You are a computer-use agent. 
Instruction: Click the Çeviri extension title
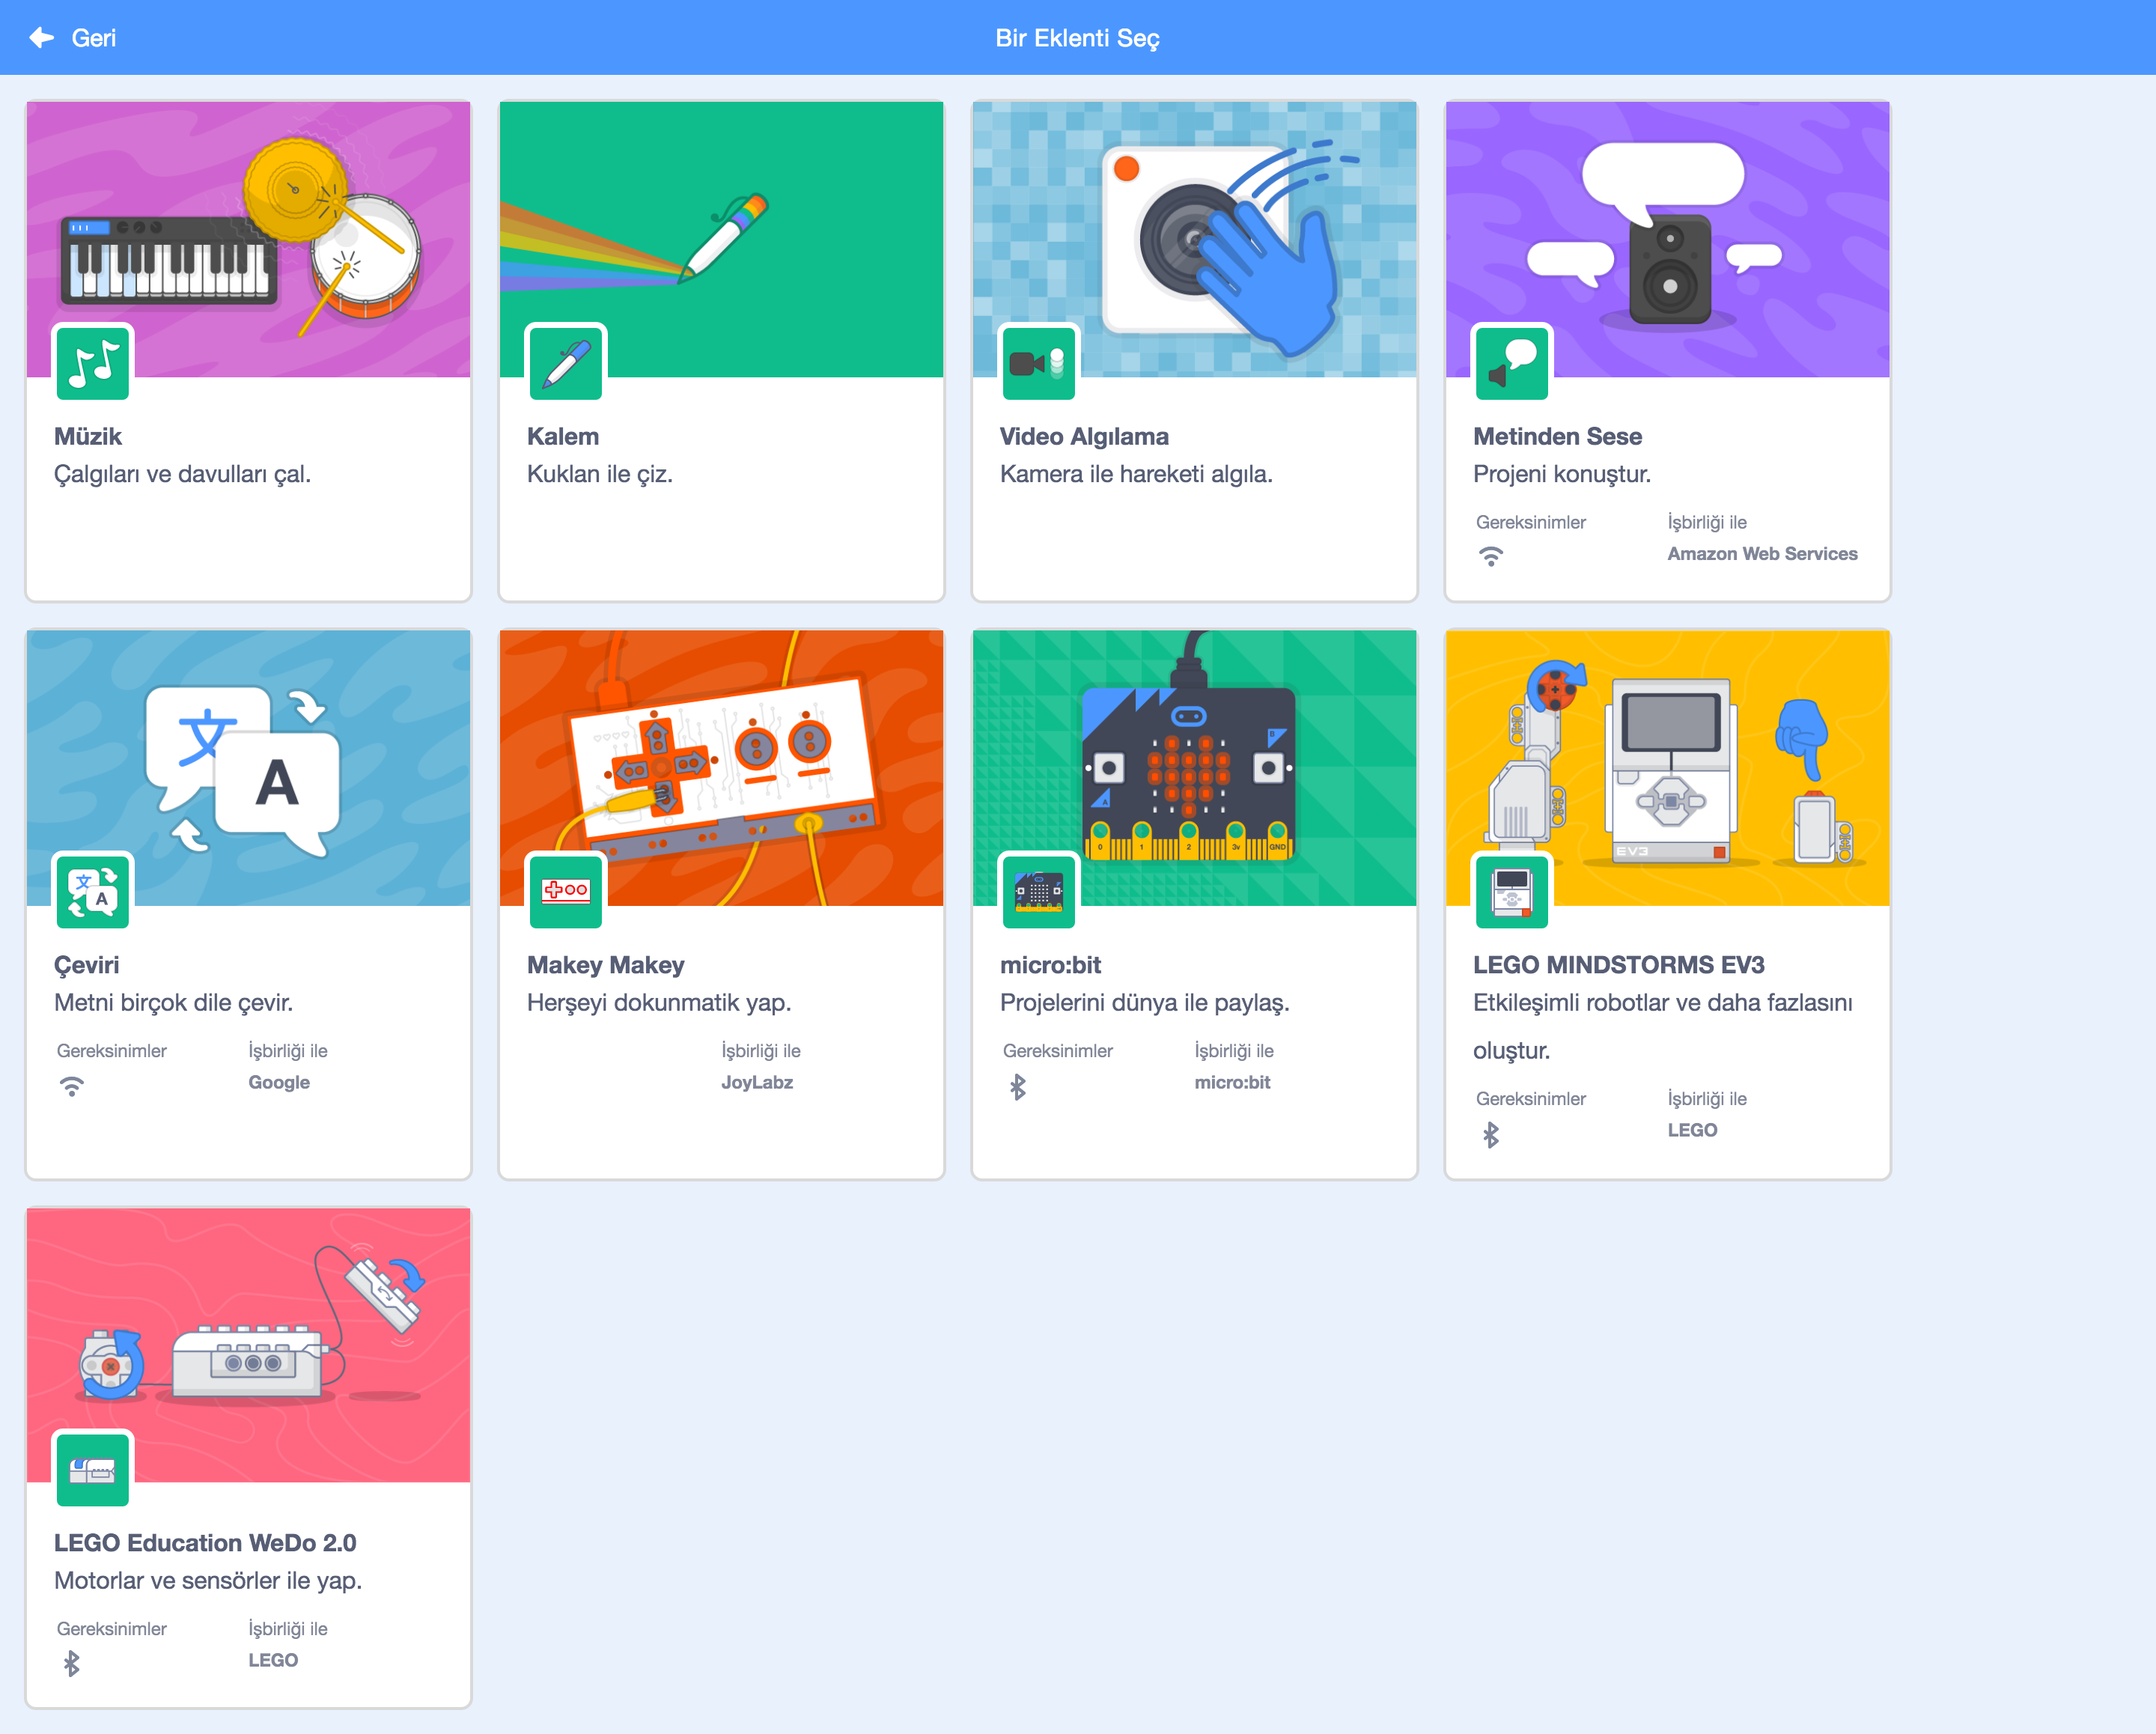click(x=87, y=965)
